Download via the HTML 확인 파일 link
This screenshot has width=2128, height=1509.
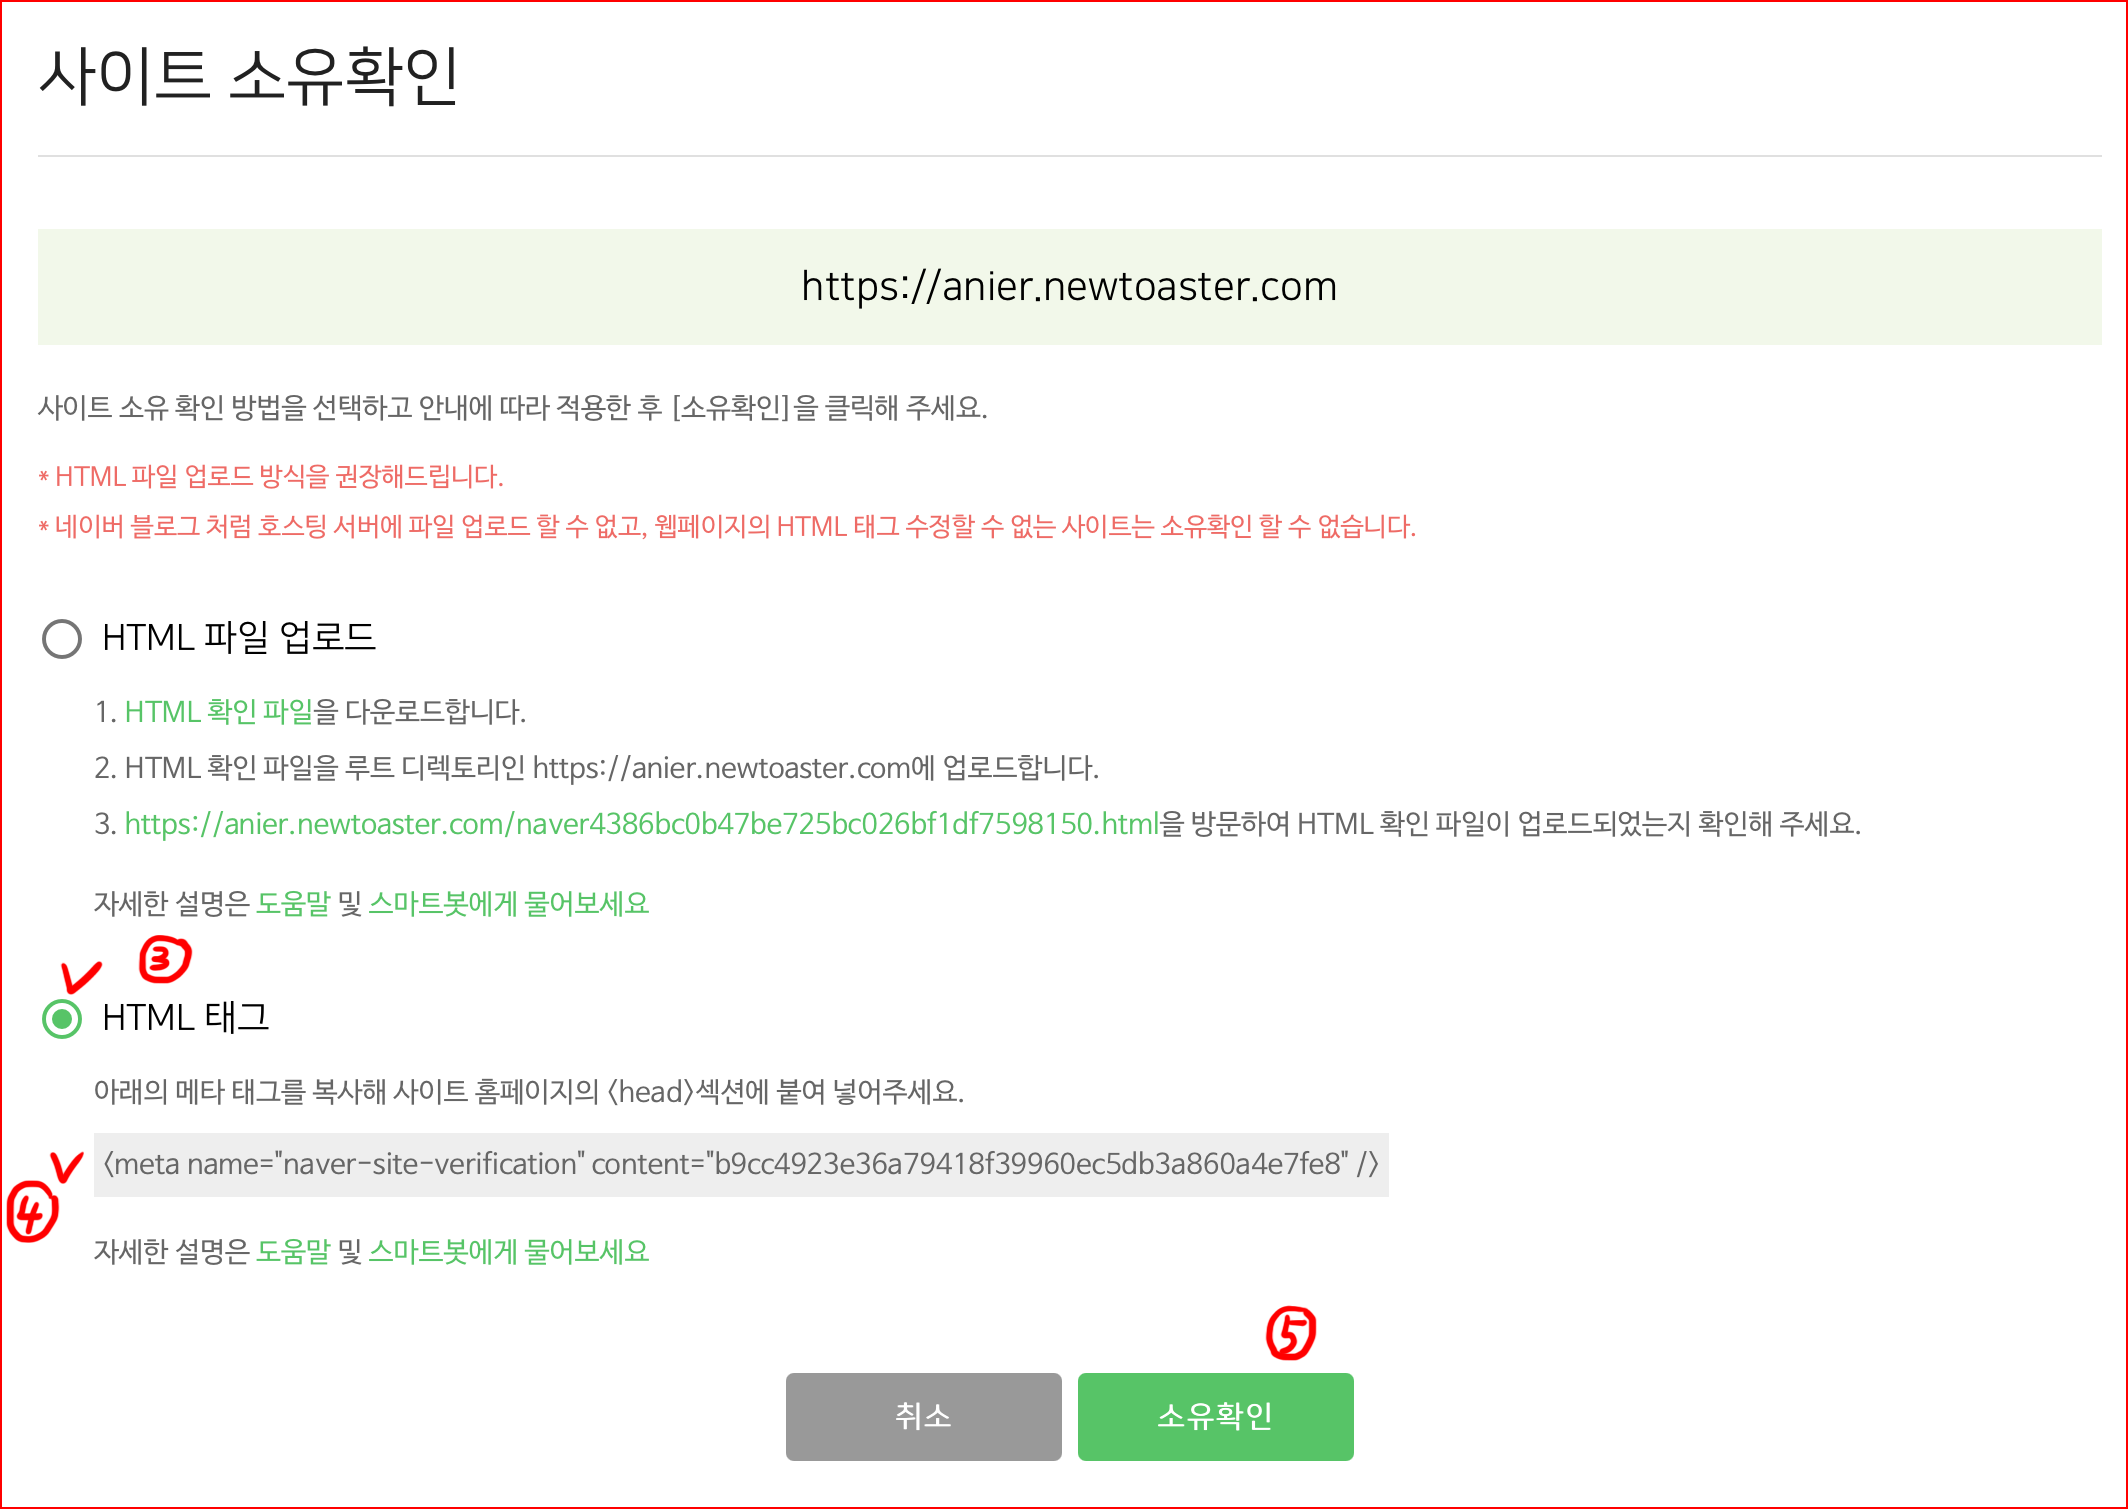(x=219, y=712)
